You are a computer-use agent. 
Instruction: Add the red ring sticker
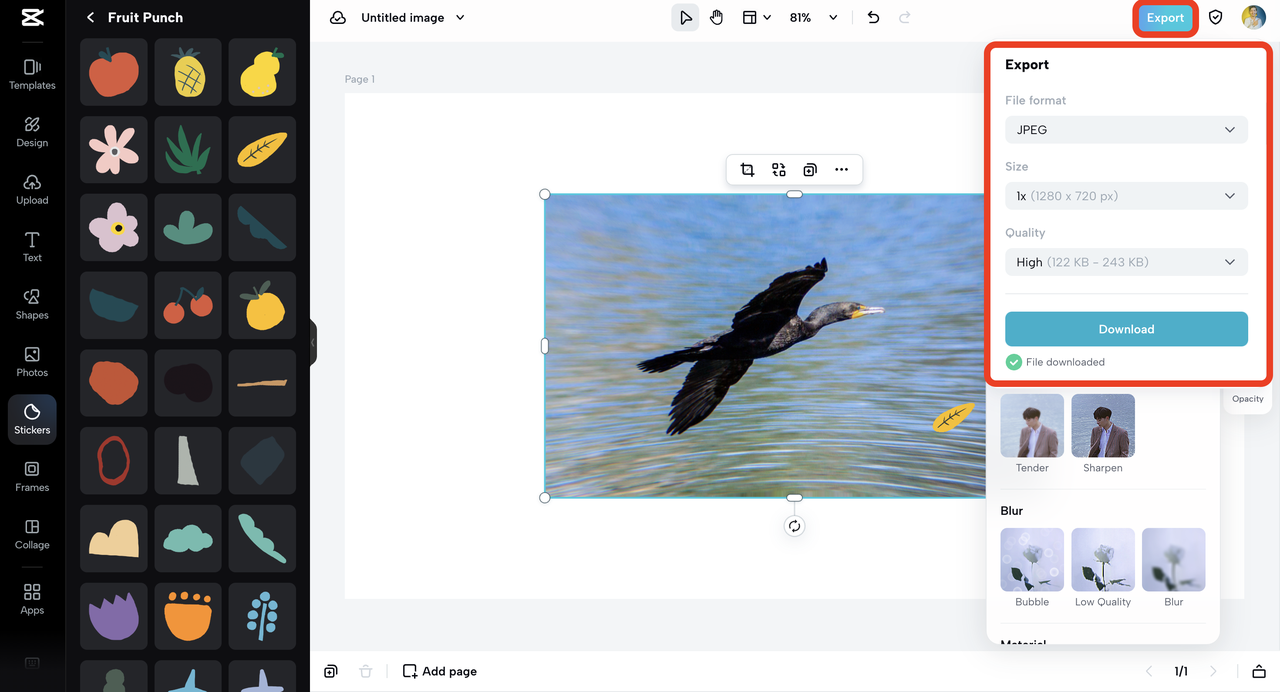pyautogui.click(x=114, y=461)
